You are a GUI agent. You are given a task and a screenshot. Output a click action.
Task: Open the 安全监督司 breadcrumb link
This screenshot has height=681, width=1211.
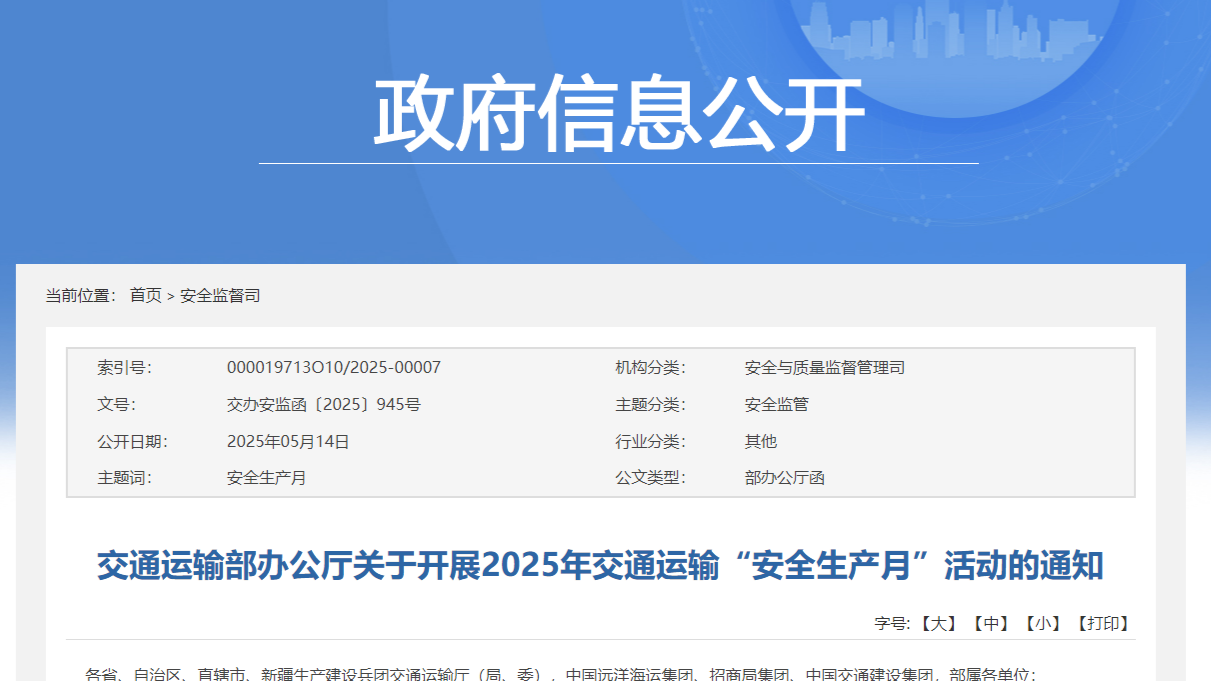(x=220, y=295)
